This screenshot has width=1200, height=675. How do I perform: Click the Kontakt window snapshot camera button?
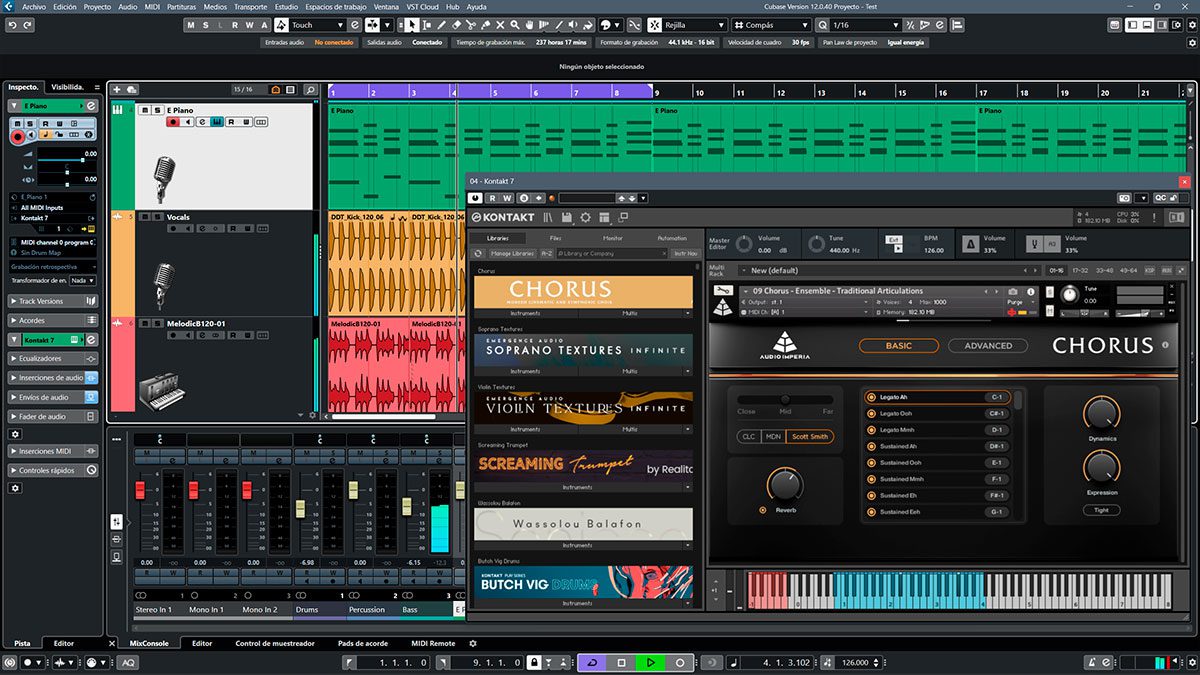point(1125,198)
